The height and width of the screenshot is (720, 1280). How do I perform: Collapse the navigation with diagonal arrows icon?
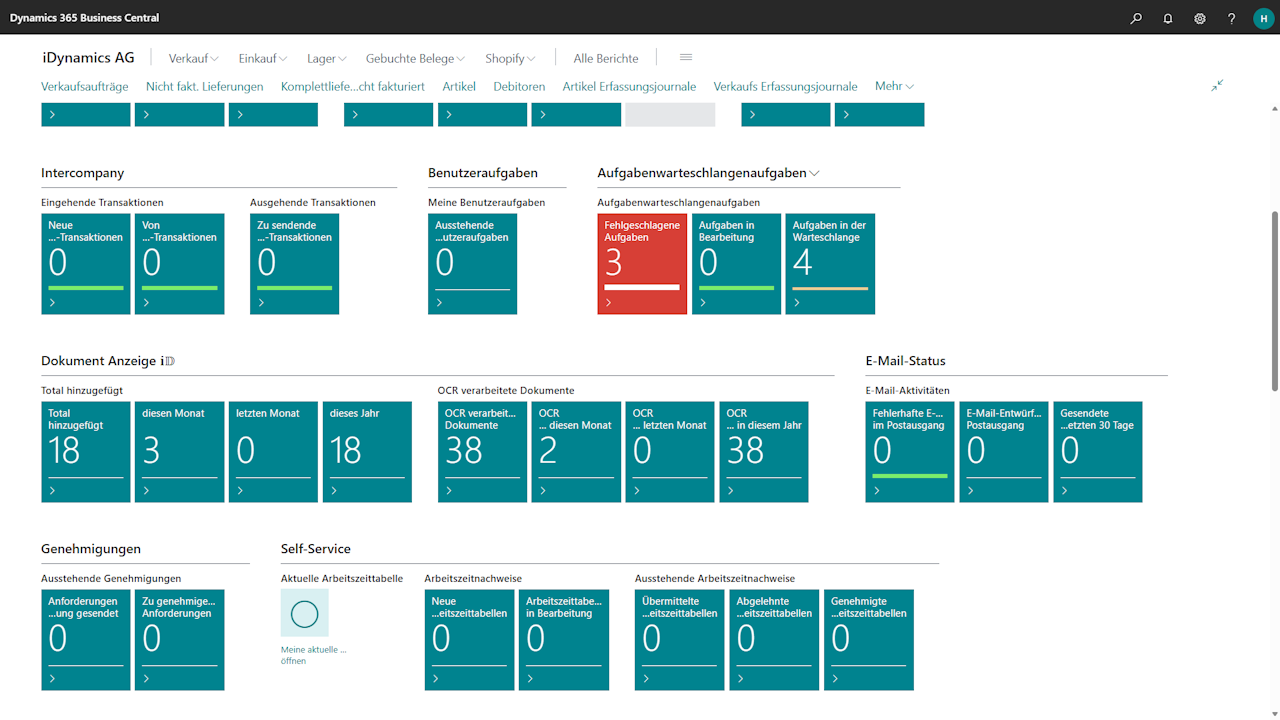point(1217,86)
